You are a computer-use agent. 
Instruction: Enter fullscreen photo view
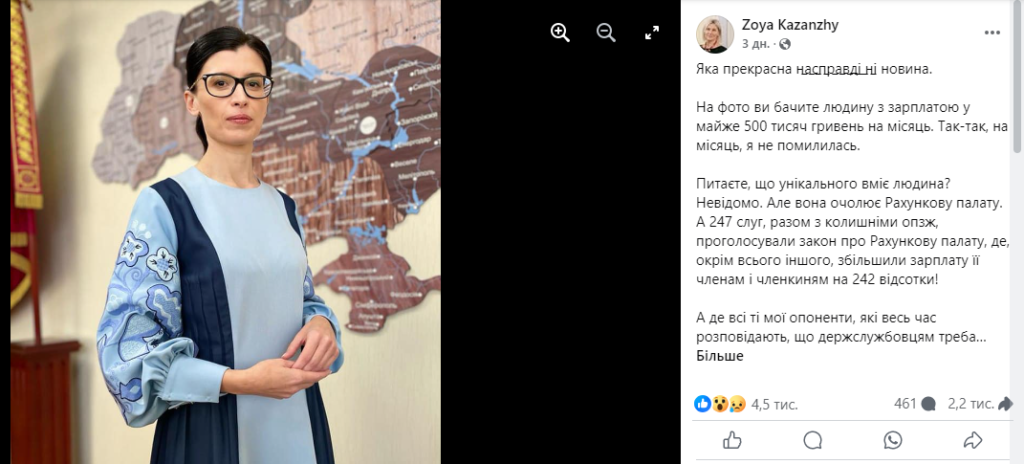(652, 33)
